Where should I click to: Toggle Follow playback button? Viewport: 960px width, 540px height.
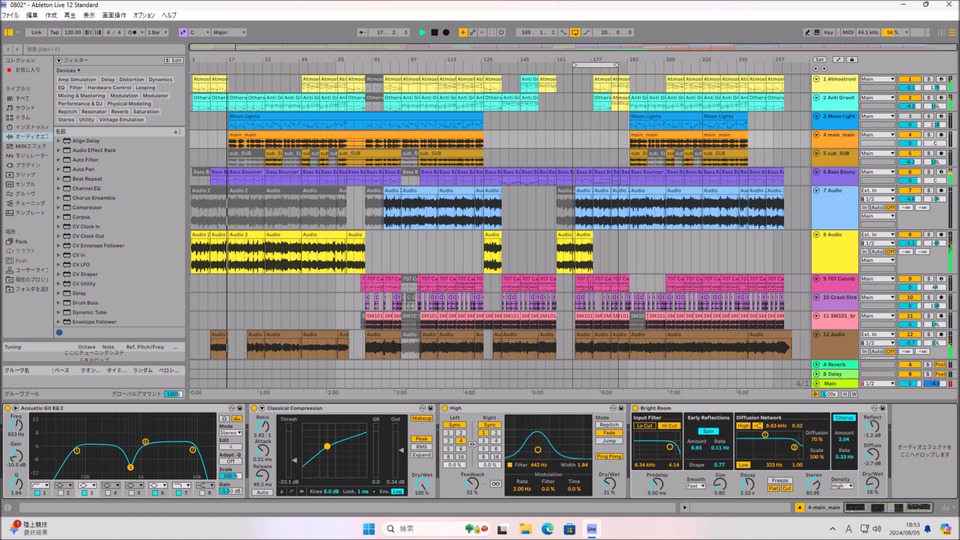coord(362,32)
